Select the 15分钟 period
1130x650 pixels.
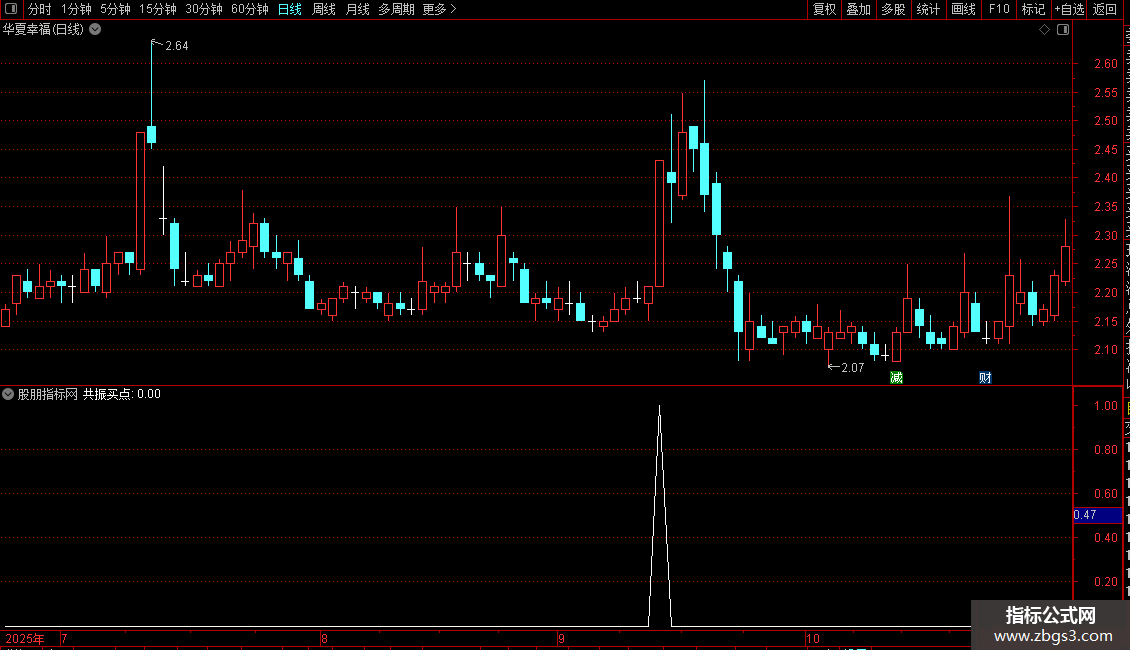tap(158, 9)
